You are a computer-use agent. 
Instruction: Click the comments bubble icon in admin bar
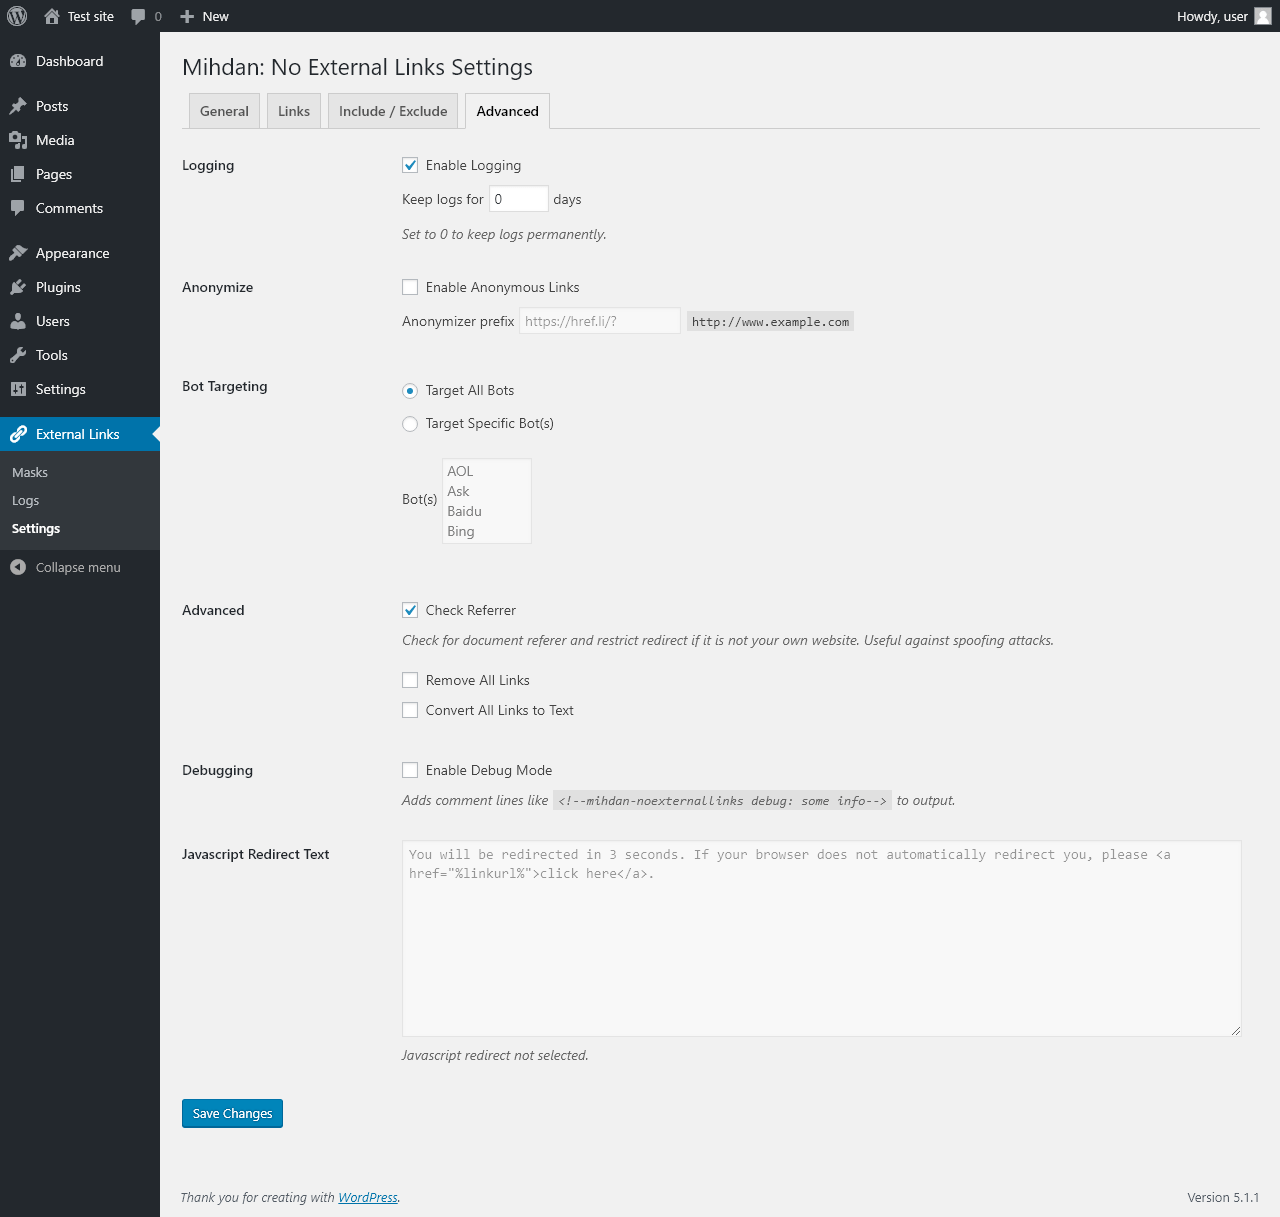coord(138,17)
